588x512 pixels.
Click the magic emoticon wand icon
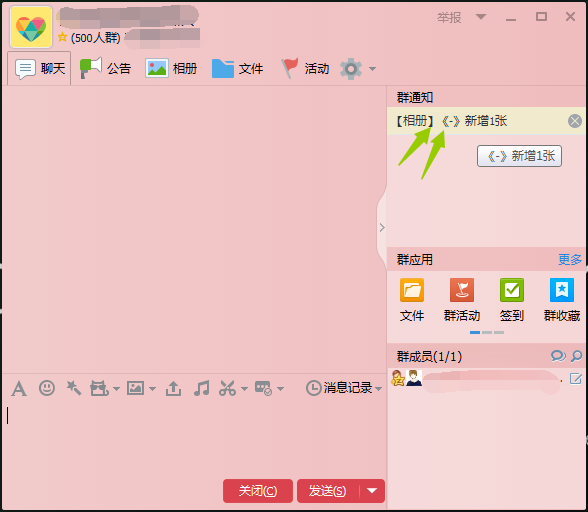tap(74, 388)
